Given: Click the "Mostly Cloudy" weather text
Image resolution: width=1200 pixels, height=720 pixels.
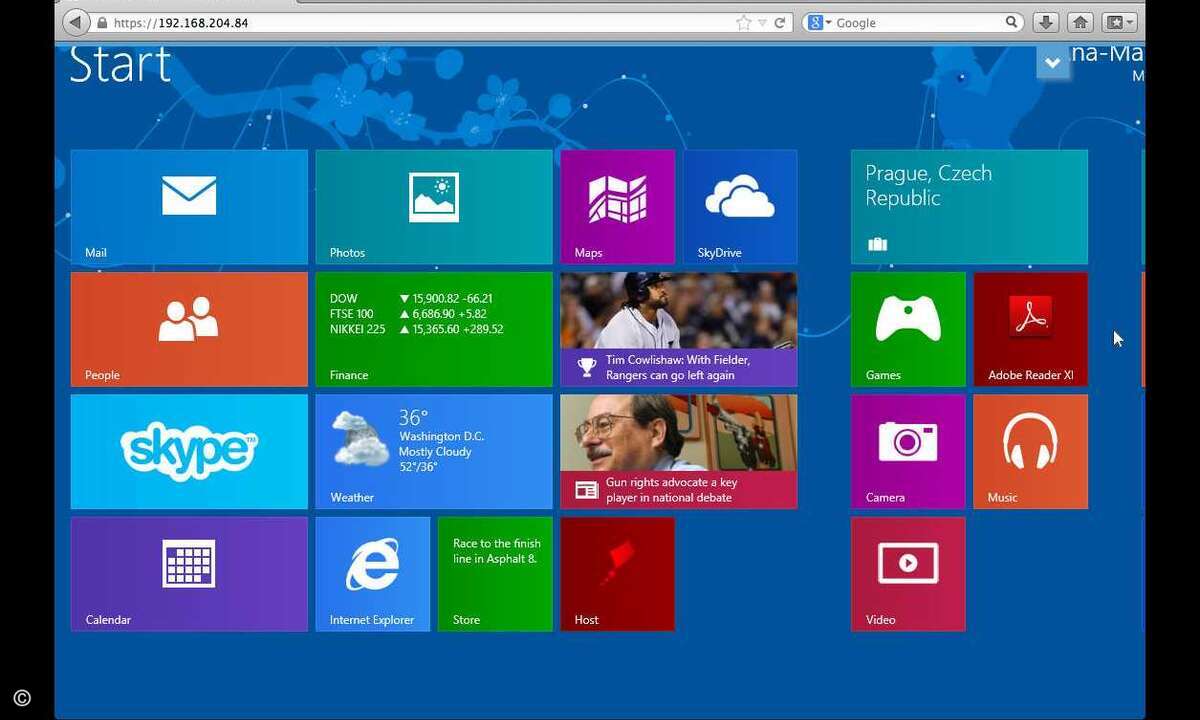Looking at the screenshot, I should (x=435, y=452).
